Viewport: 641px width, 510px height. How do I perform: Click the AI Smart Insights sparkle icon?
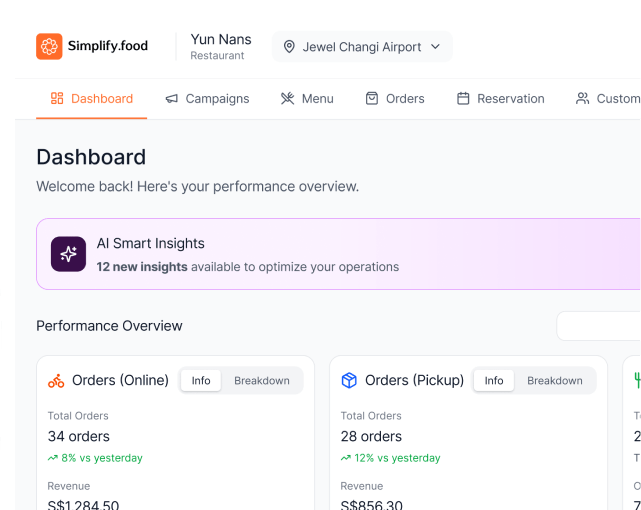(69, 254)
